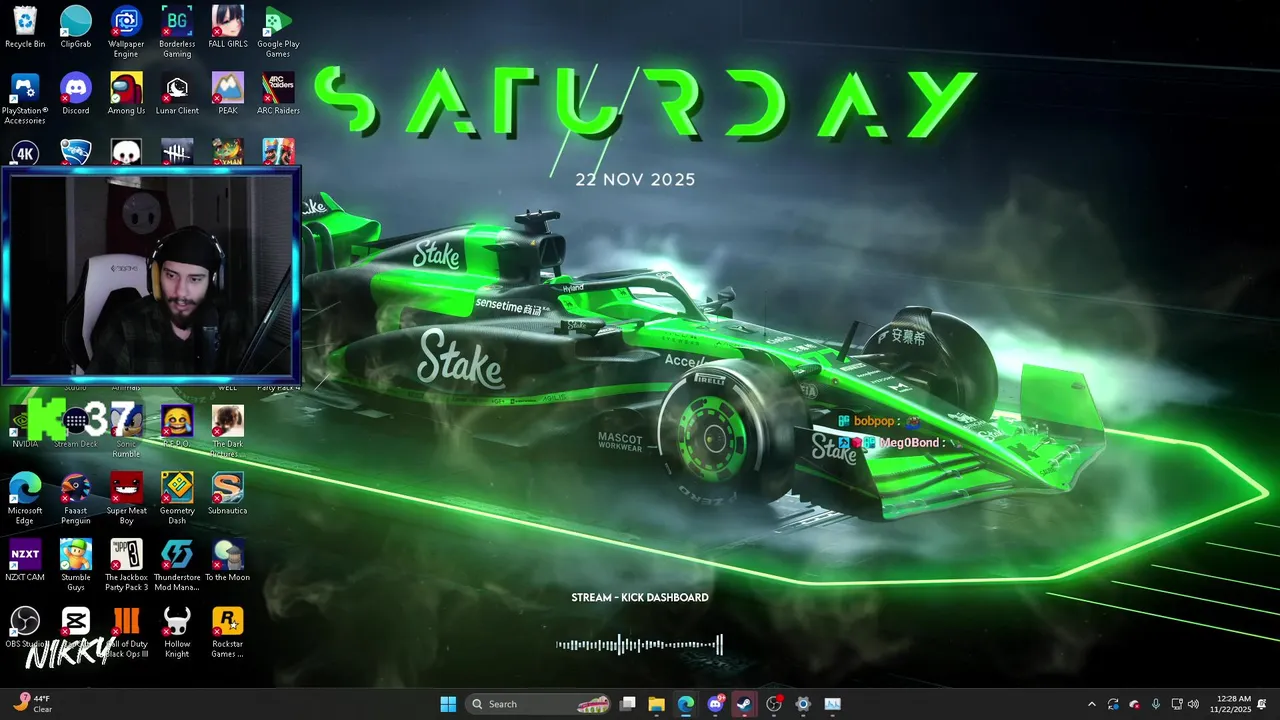The width and height of the screenshot is (1280, 720).
Task: Open PlayStation Accessories shortcut
Action: coord(25,98)
